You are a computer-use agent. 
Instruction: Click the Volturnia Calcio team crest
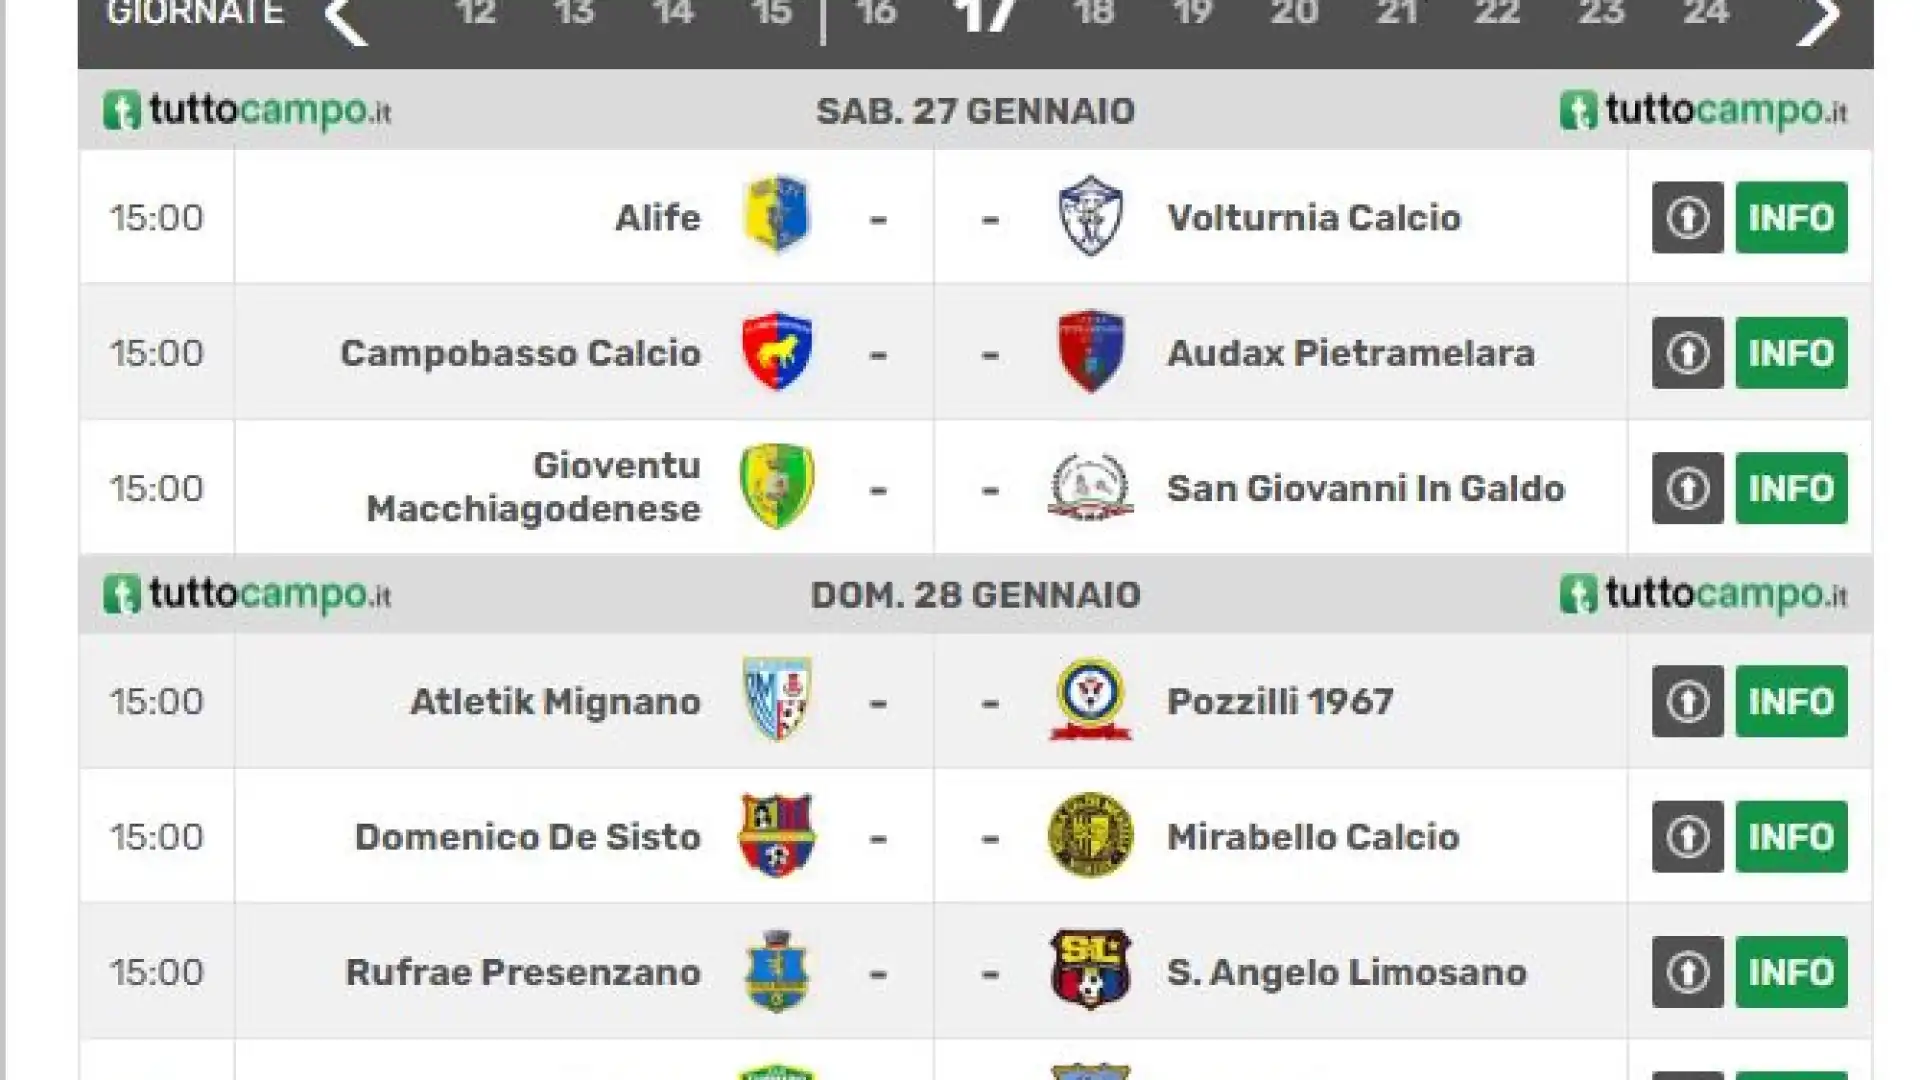[1090, 216]
